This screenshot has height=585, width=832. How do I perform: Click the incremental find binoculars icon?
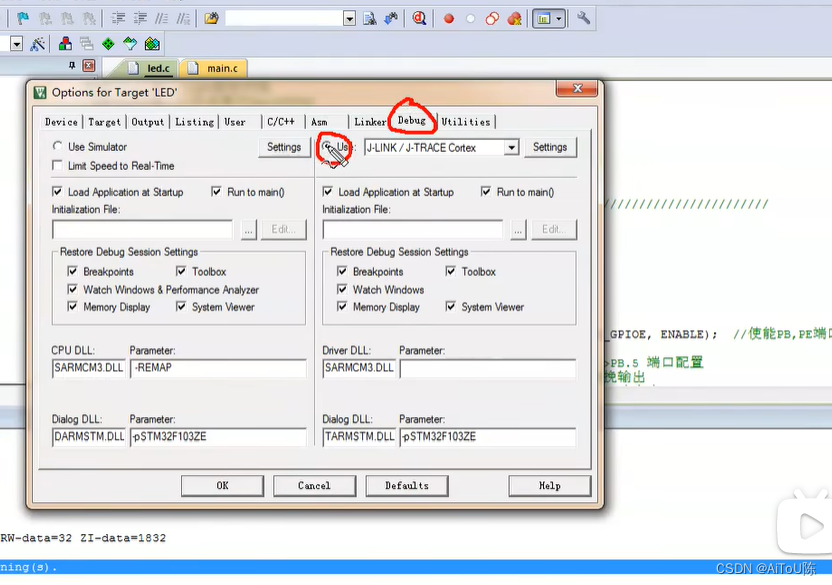391,19
